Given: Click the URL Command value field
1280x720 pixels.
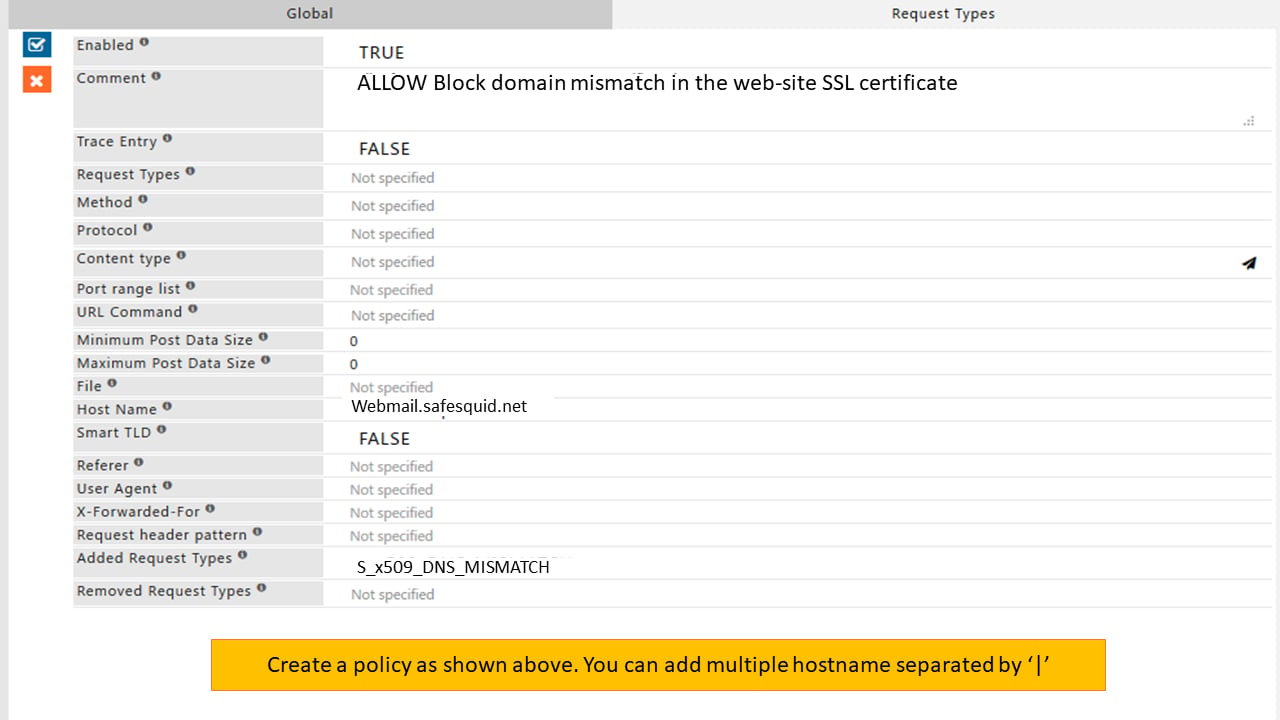Looking at the screenshot, I should (x=795, y=316).
